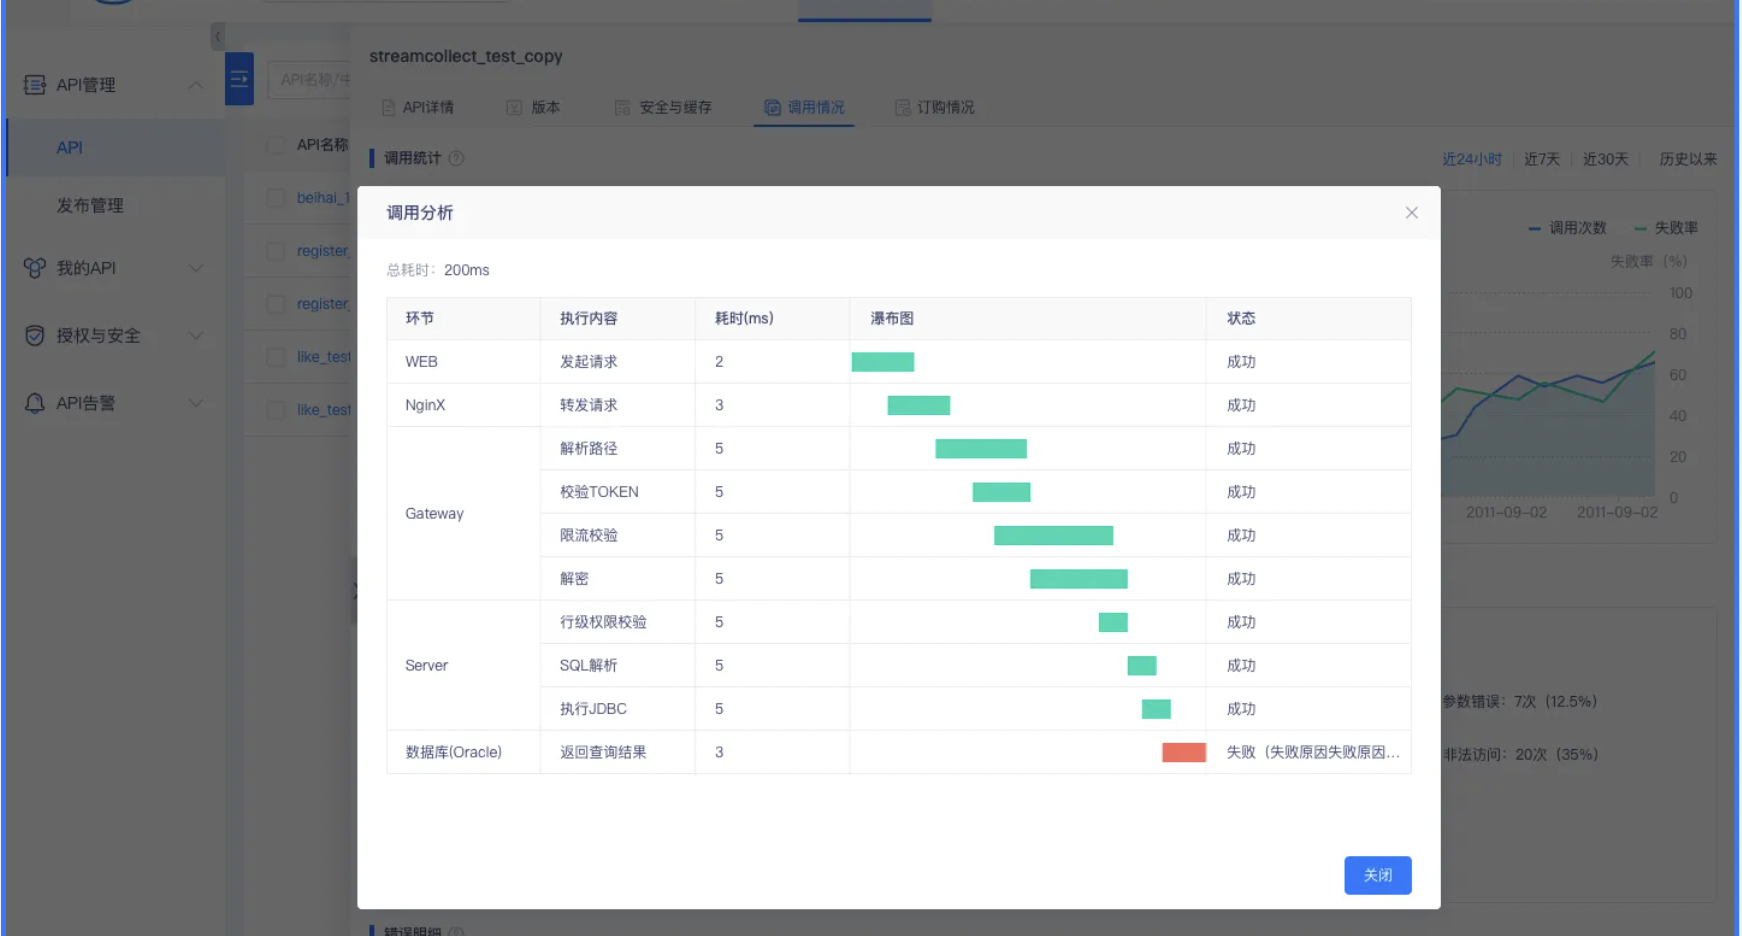Open the beihai_1 API link

coord(324,198)
